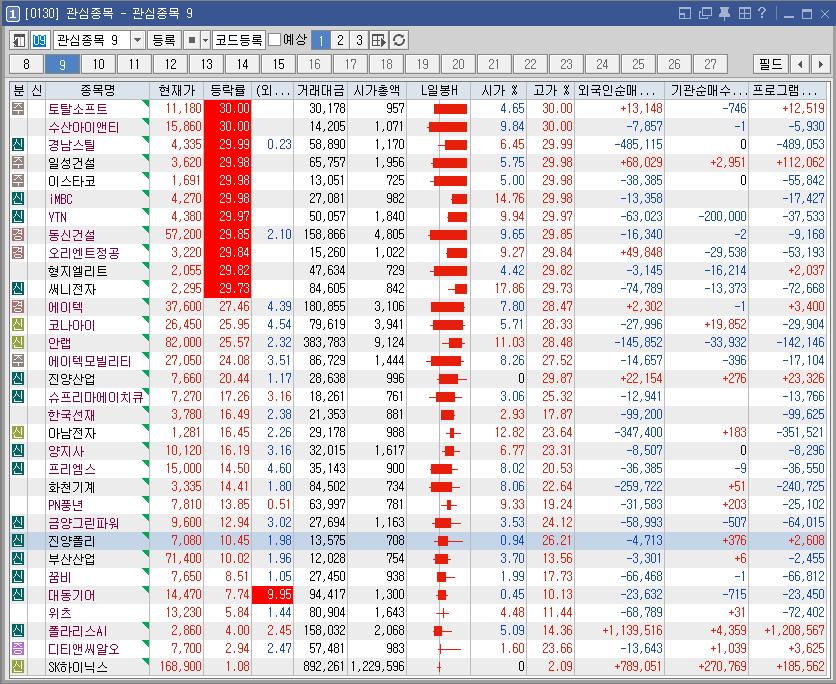This screenshot has height=684, width=836.
Task: Open the grid layout icon in title bar
Action: [745, 13]
